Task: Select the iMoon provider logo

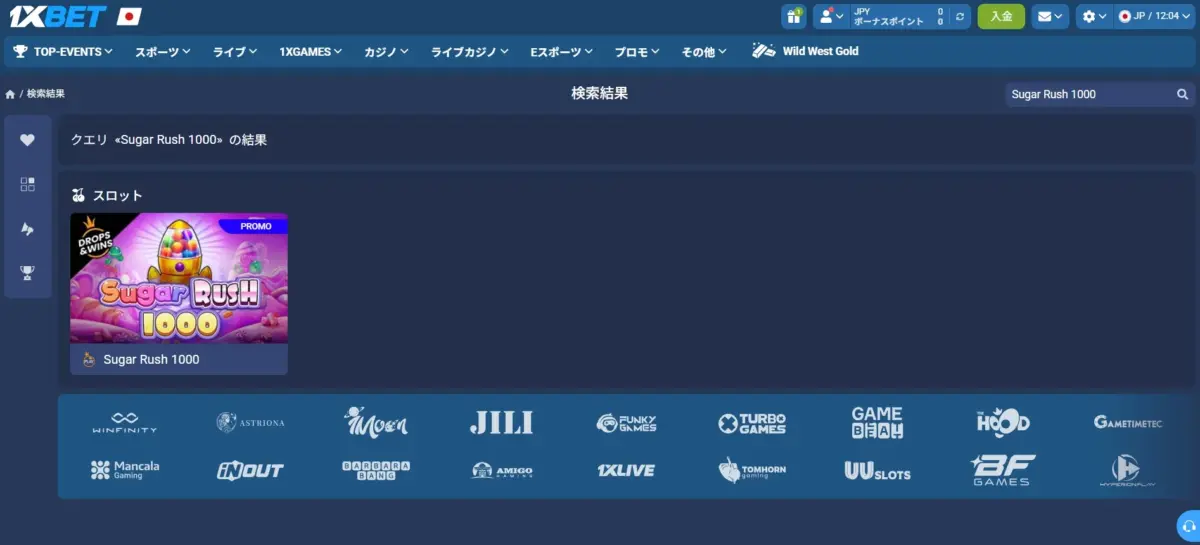Action: click(375, 422)
